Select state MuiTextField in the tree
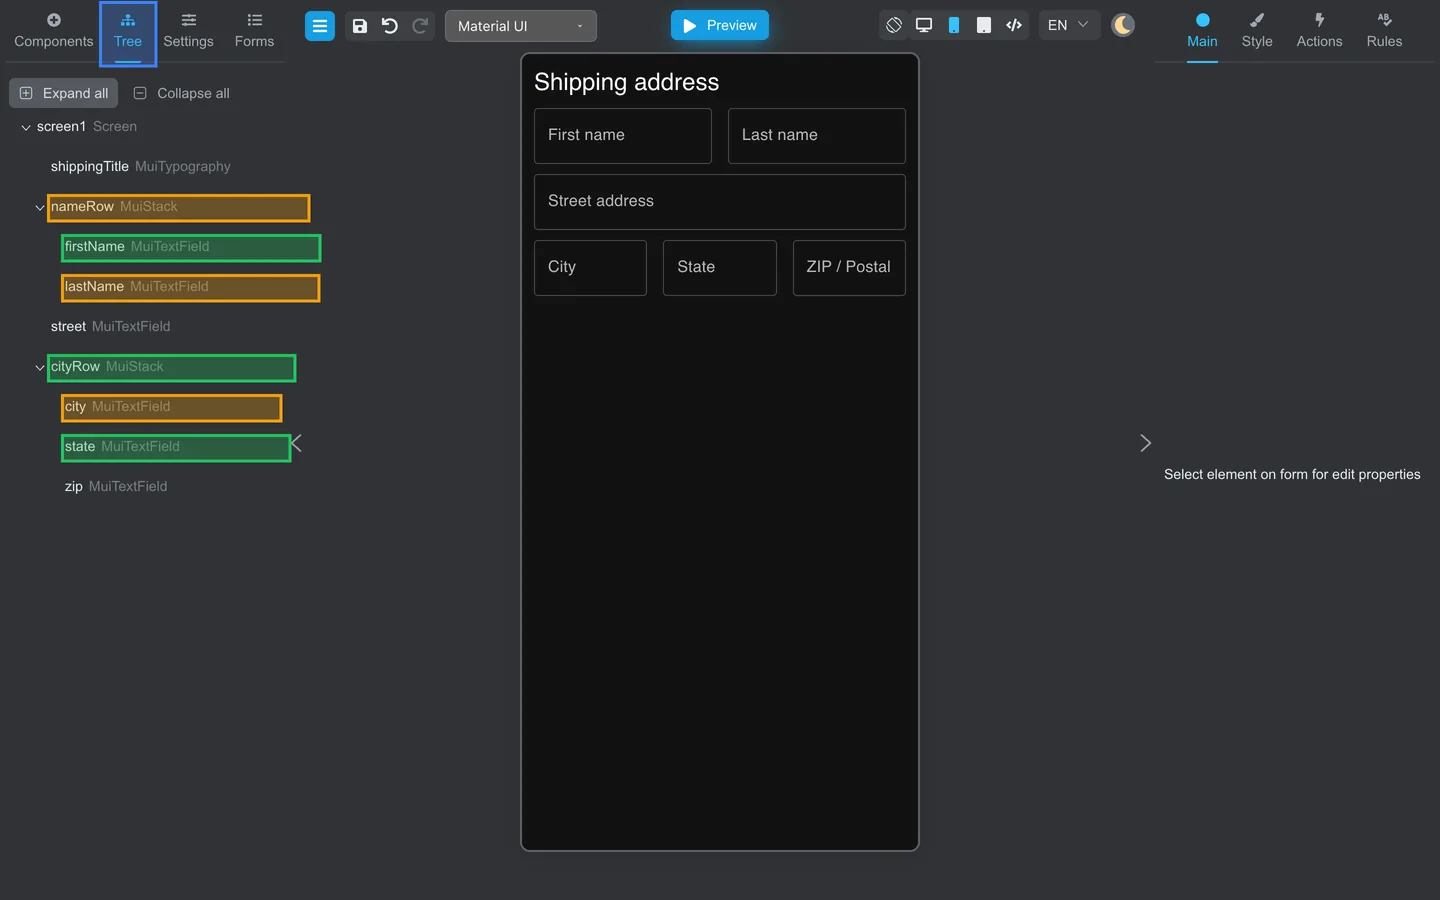Screen dimensions: 1440x900 point(176,447)
